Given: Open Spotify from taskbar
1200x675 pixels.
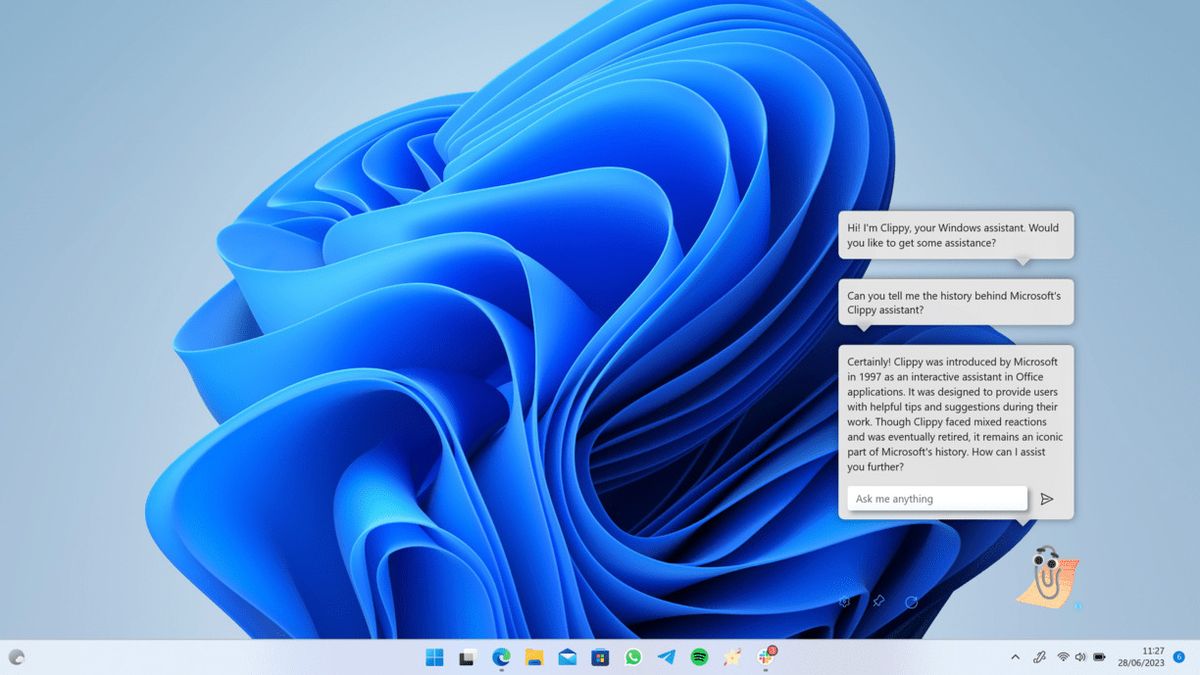Looking at the screenshot, I should tap(699, 657).
